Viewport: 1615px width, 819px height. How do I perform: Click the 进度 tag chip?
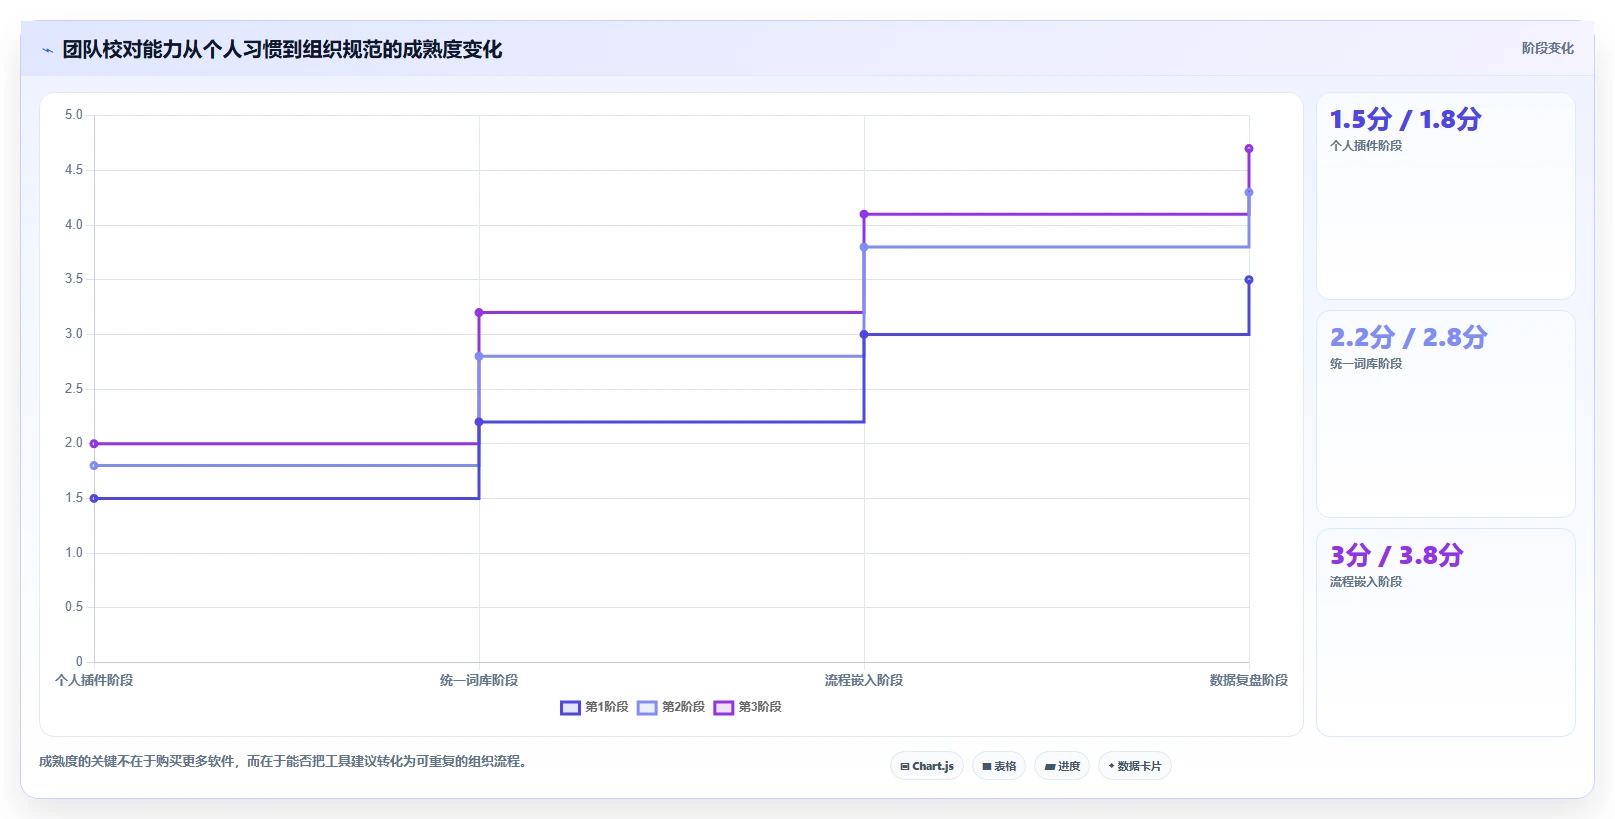(1062, 766)
